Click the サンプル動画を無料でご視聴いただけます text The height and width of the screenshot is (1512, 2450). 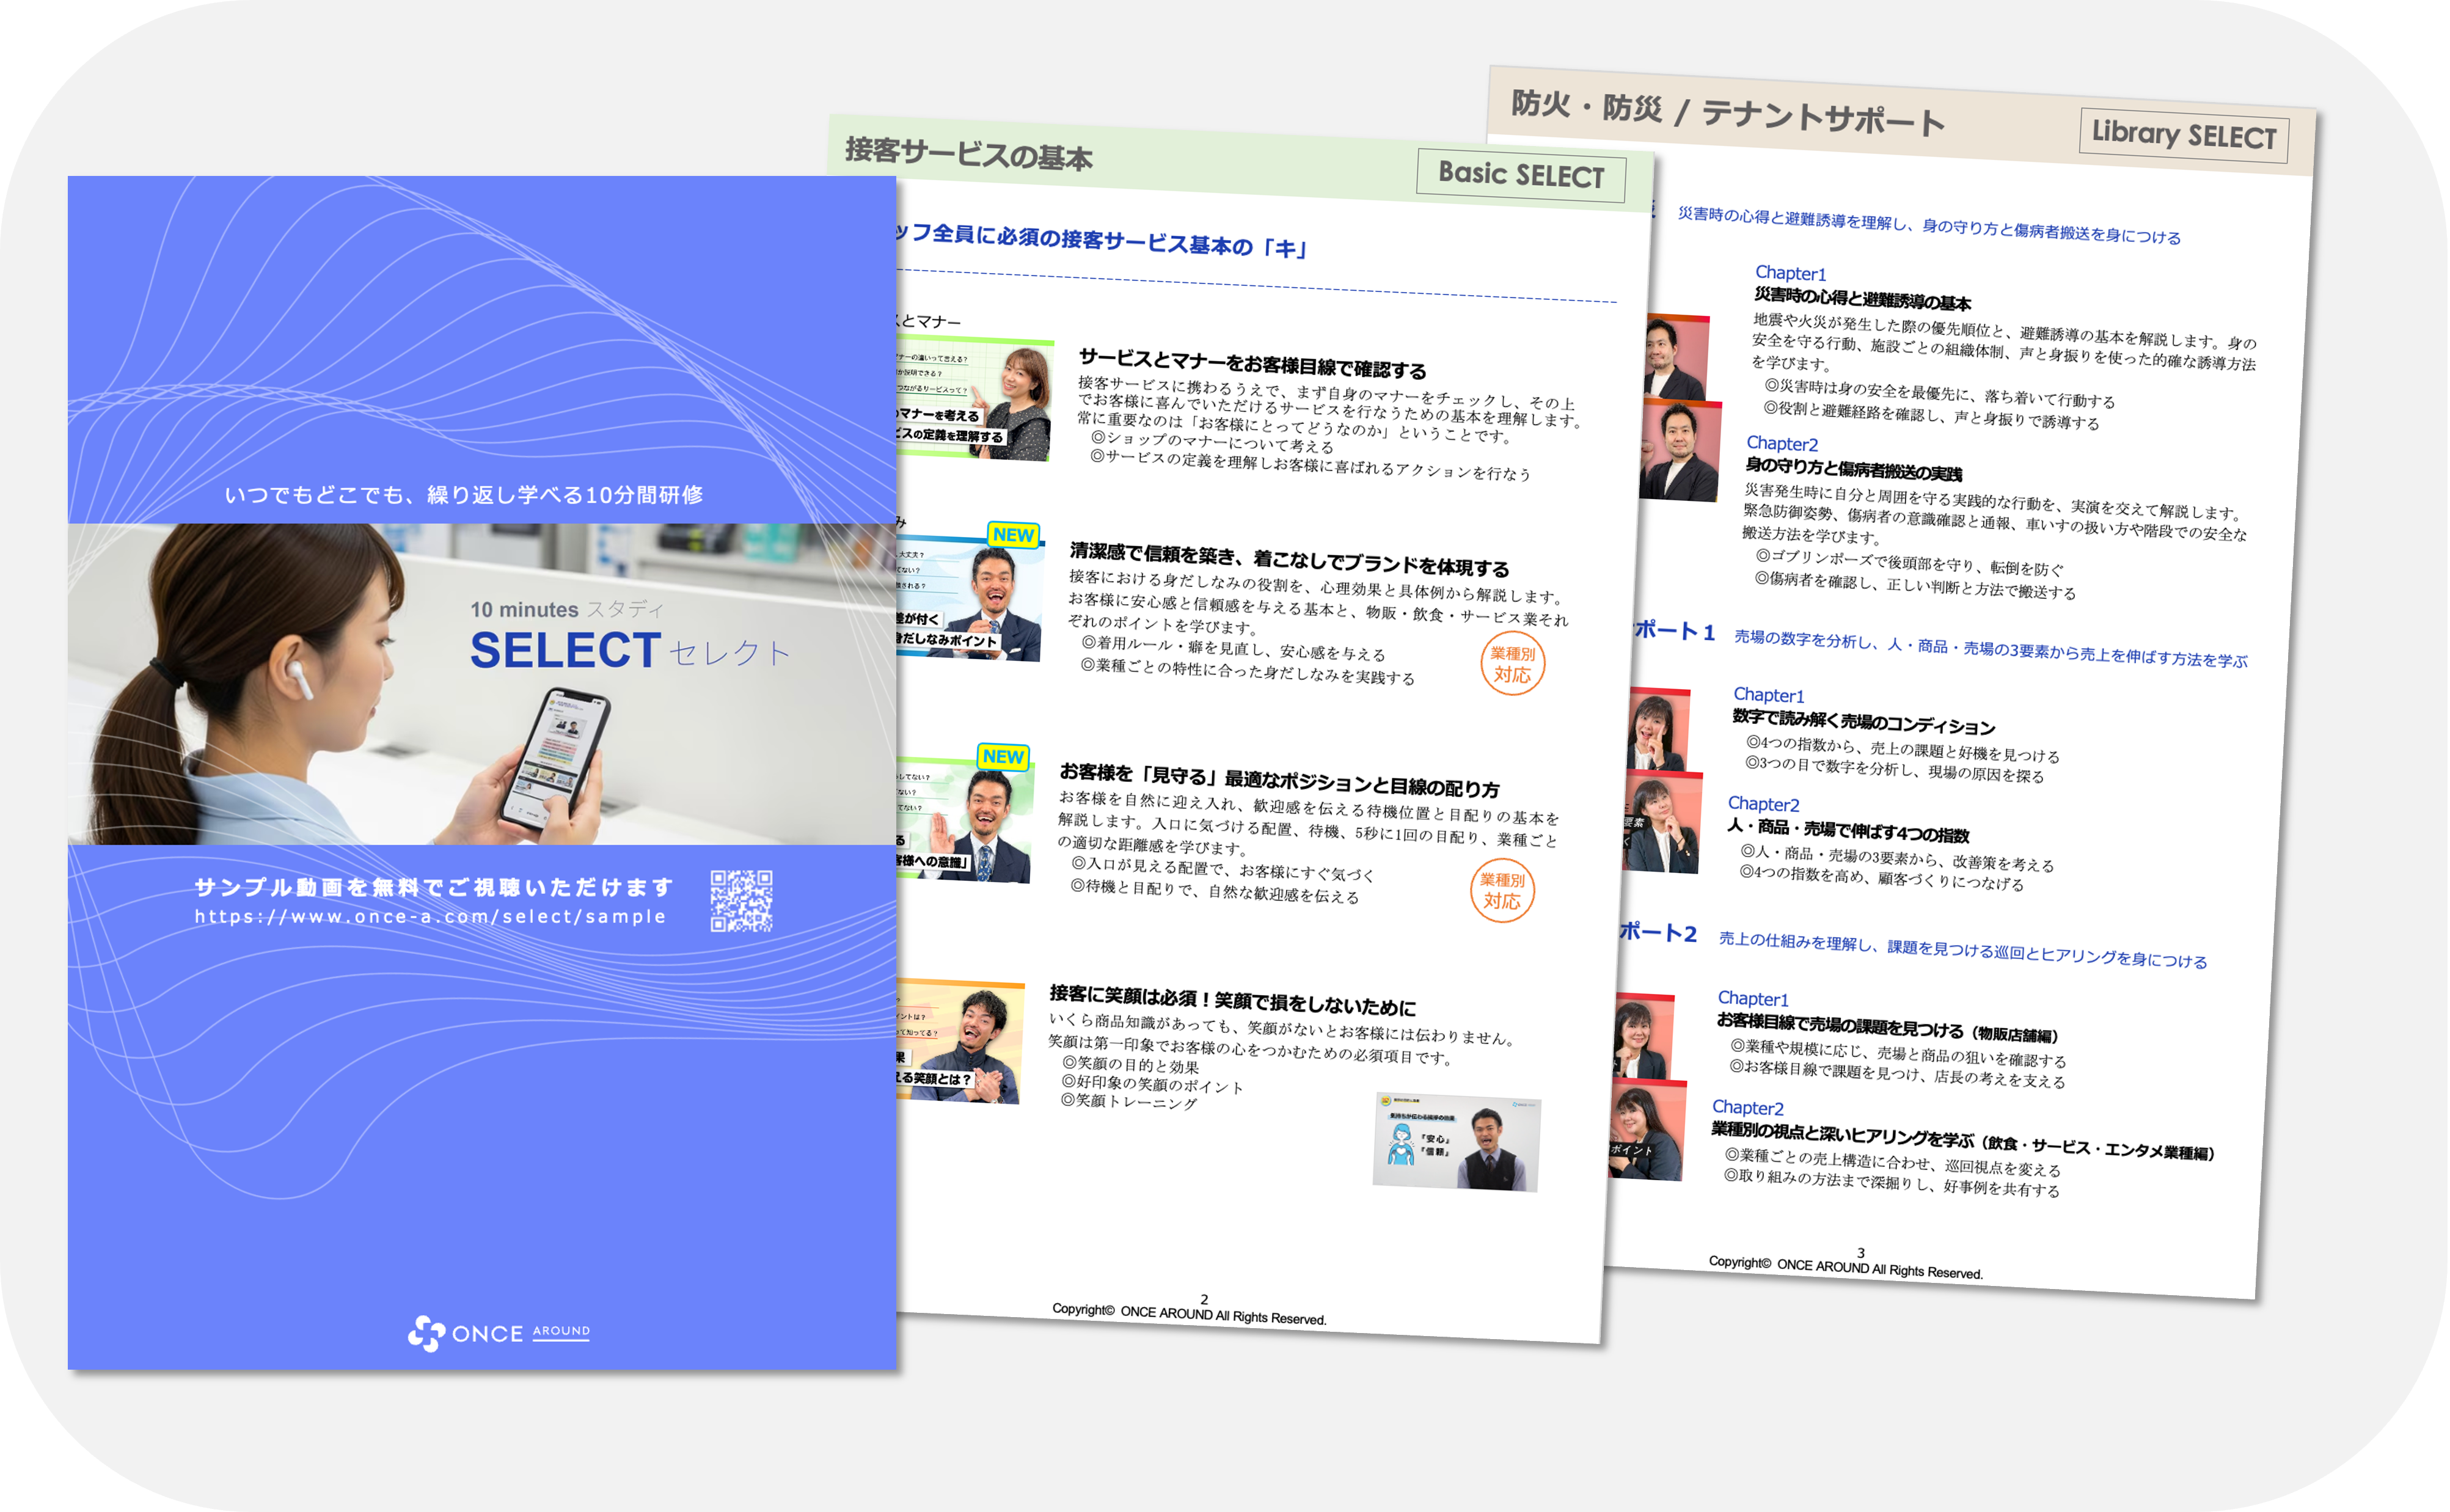click(433, 887)
